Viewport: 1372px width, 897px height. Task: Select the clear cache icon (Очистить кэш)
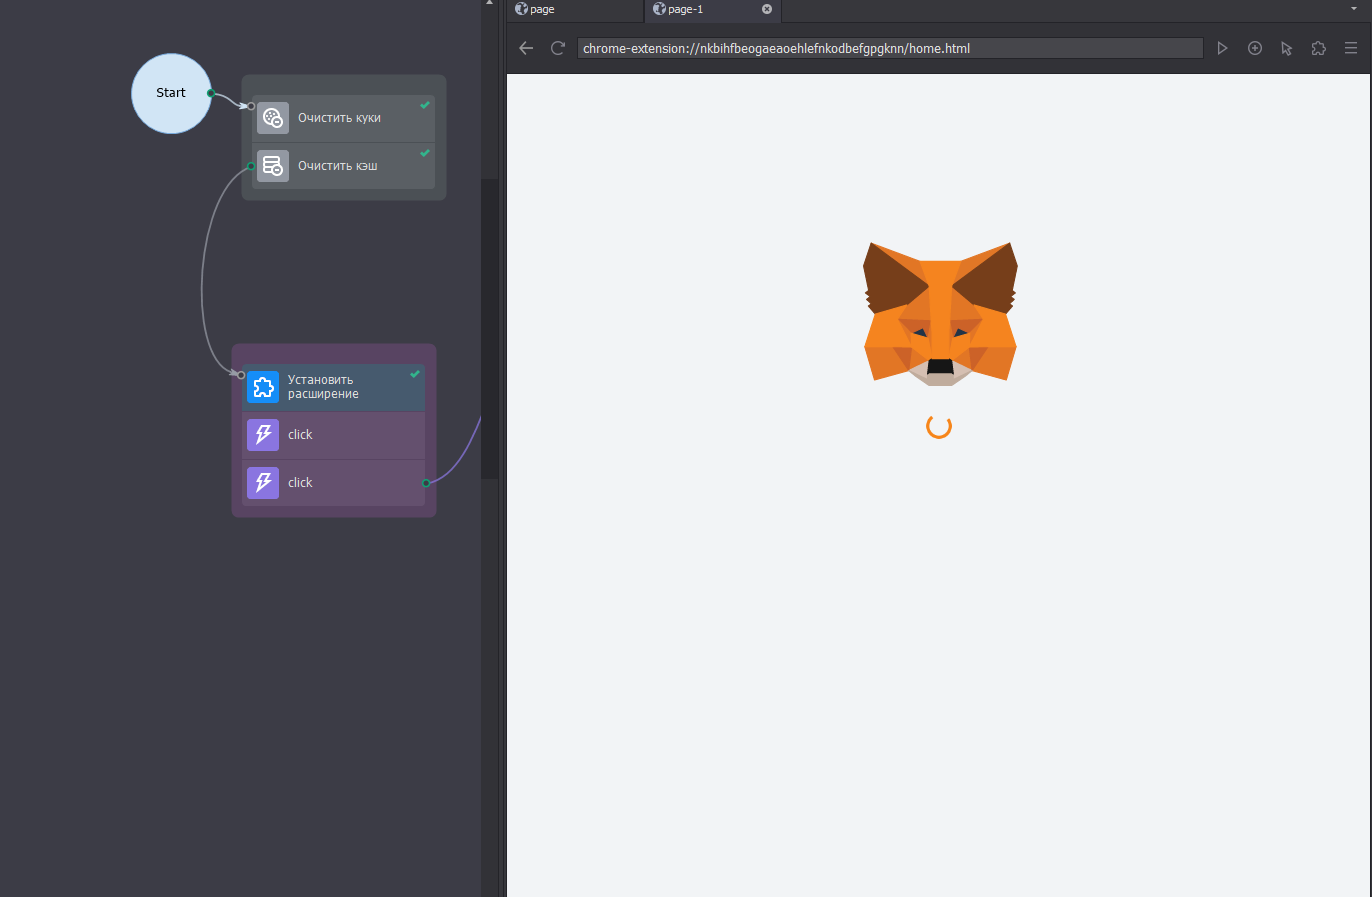[x=273, y=166]
